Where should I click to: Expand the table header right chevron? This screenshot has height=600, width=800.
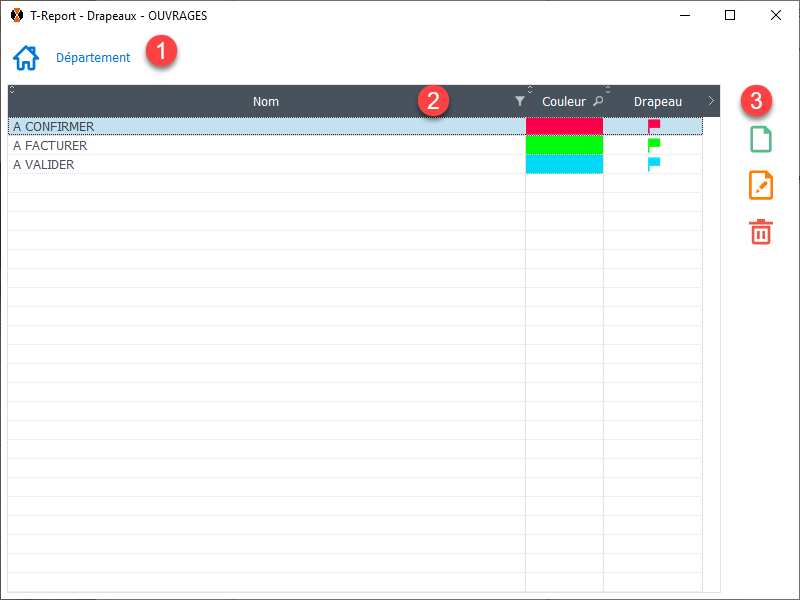coord(711,101)
